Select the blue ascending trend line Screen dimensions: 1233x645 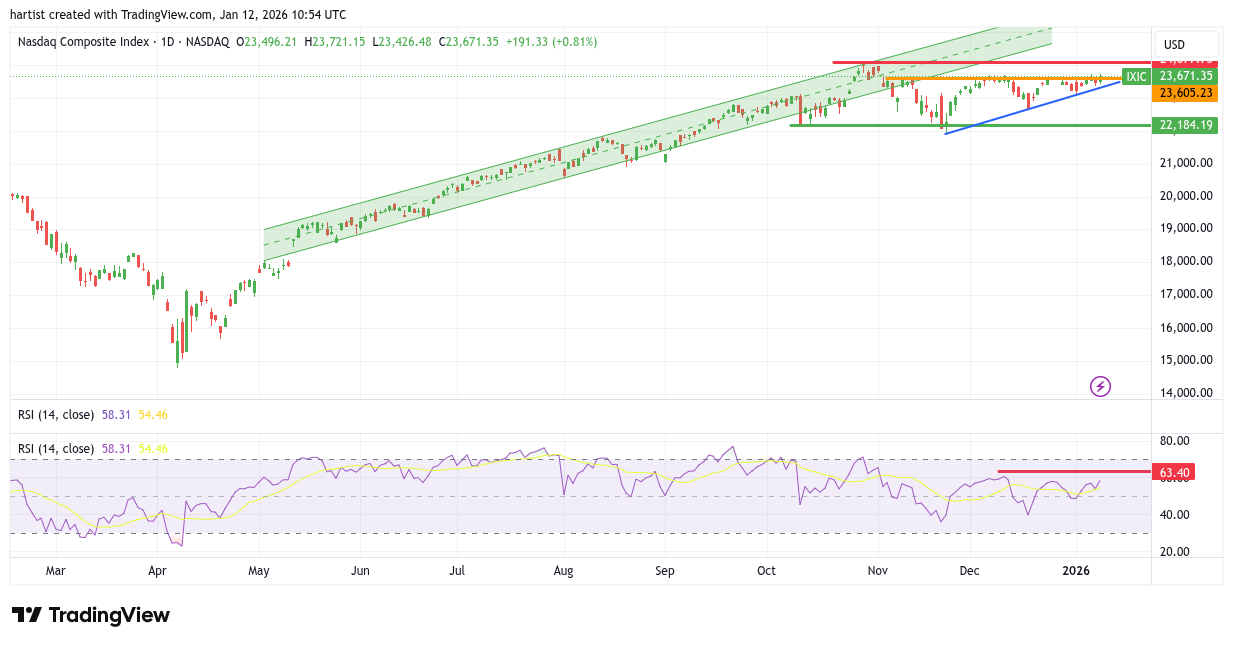point(1030,107)
